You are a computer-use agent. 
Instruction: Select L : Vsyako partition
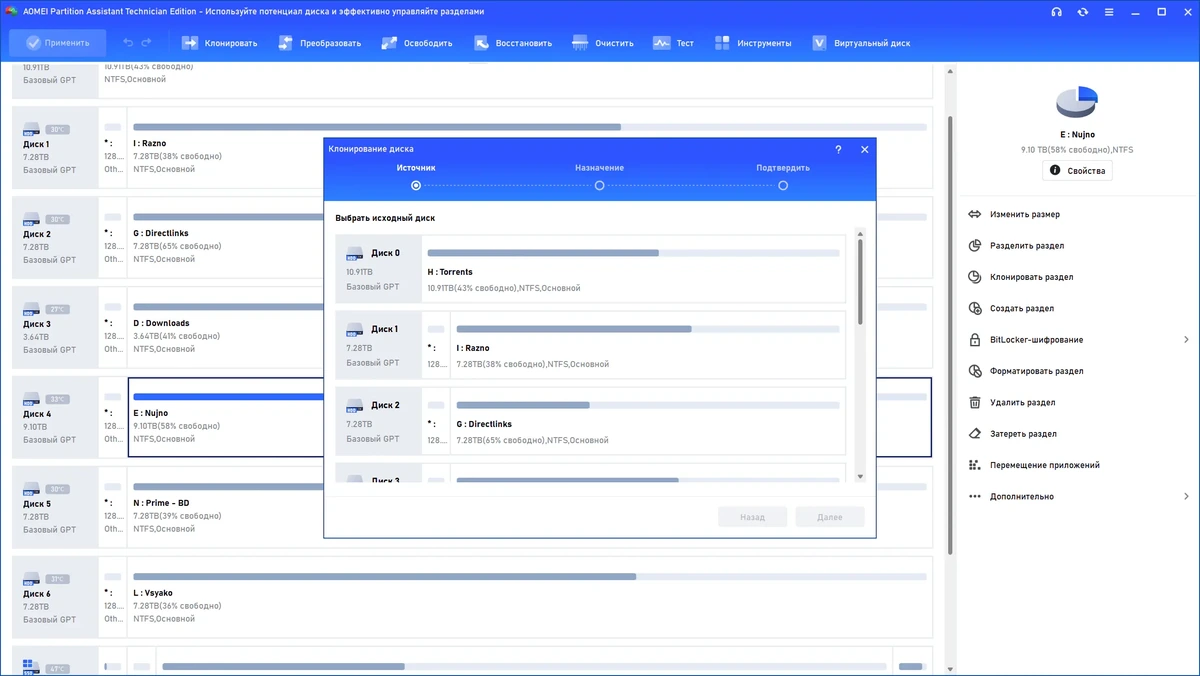(x=530, y=598)
